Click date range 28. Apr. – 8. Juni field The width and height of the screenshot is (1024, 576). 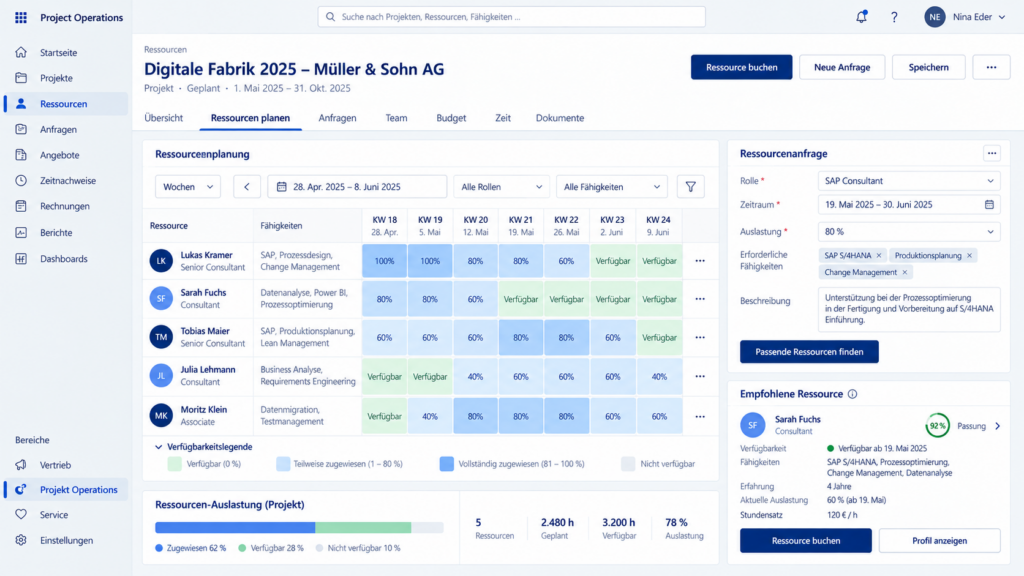pyautogui.click(x=357, y=187)
